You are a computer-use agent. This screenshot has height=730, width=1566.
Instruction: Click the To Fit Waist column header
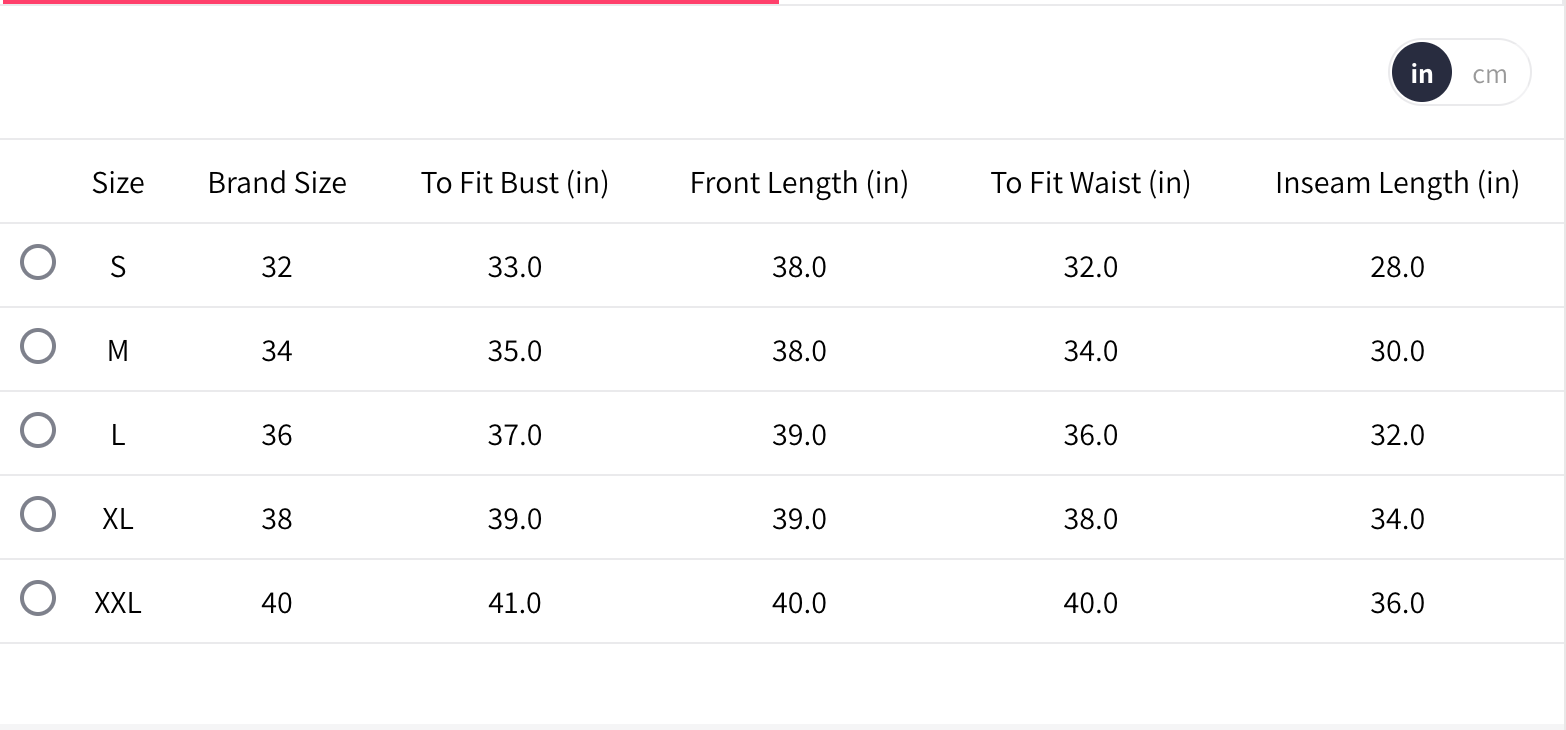(1090, 183)
